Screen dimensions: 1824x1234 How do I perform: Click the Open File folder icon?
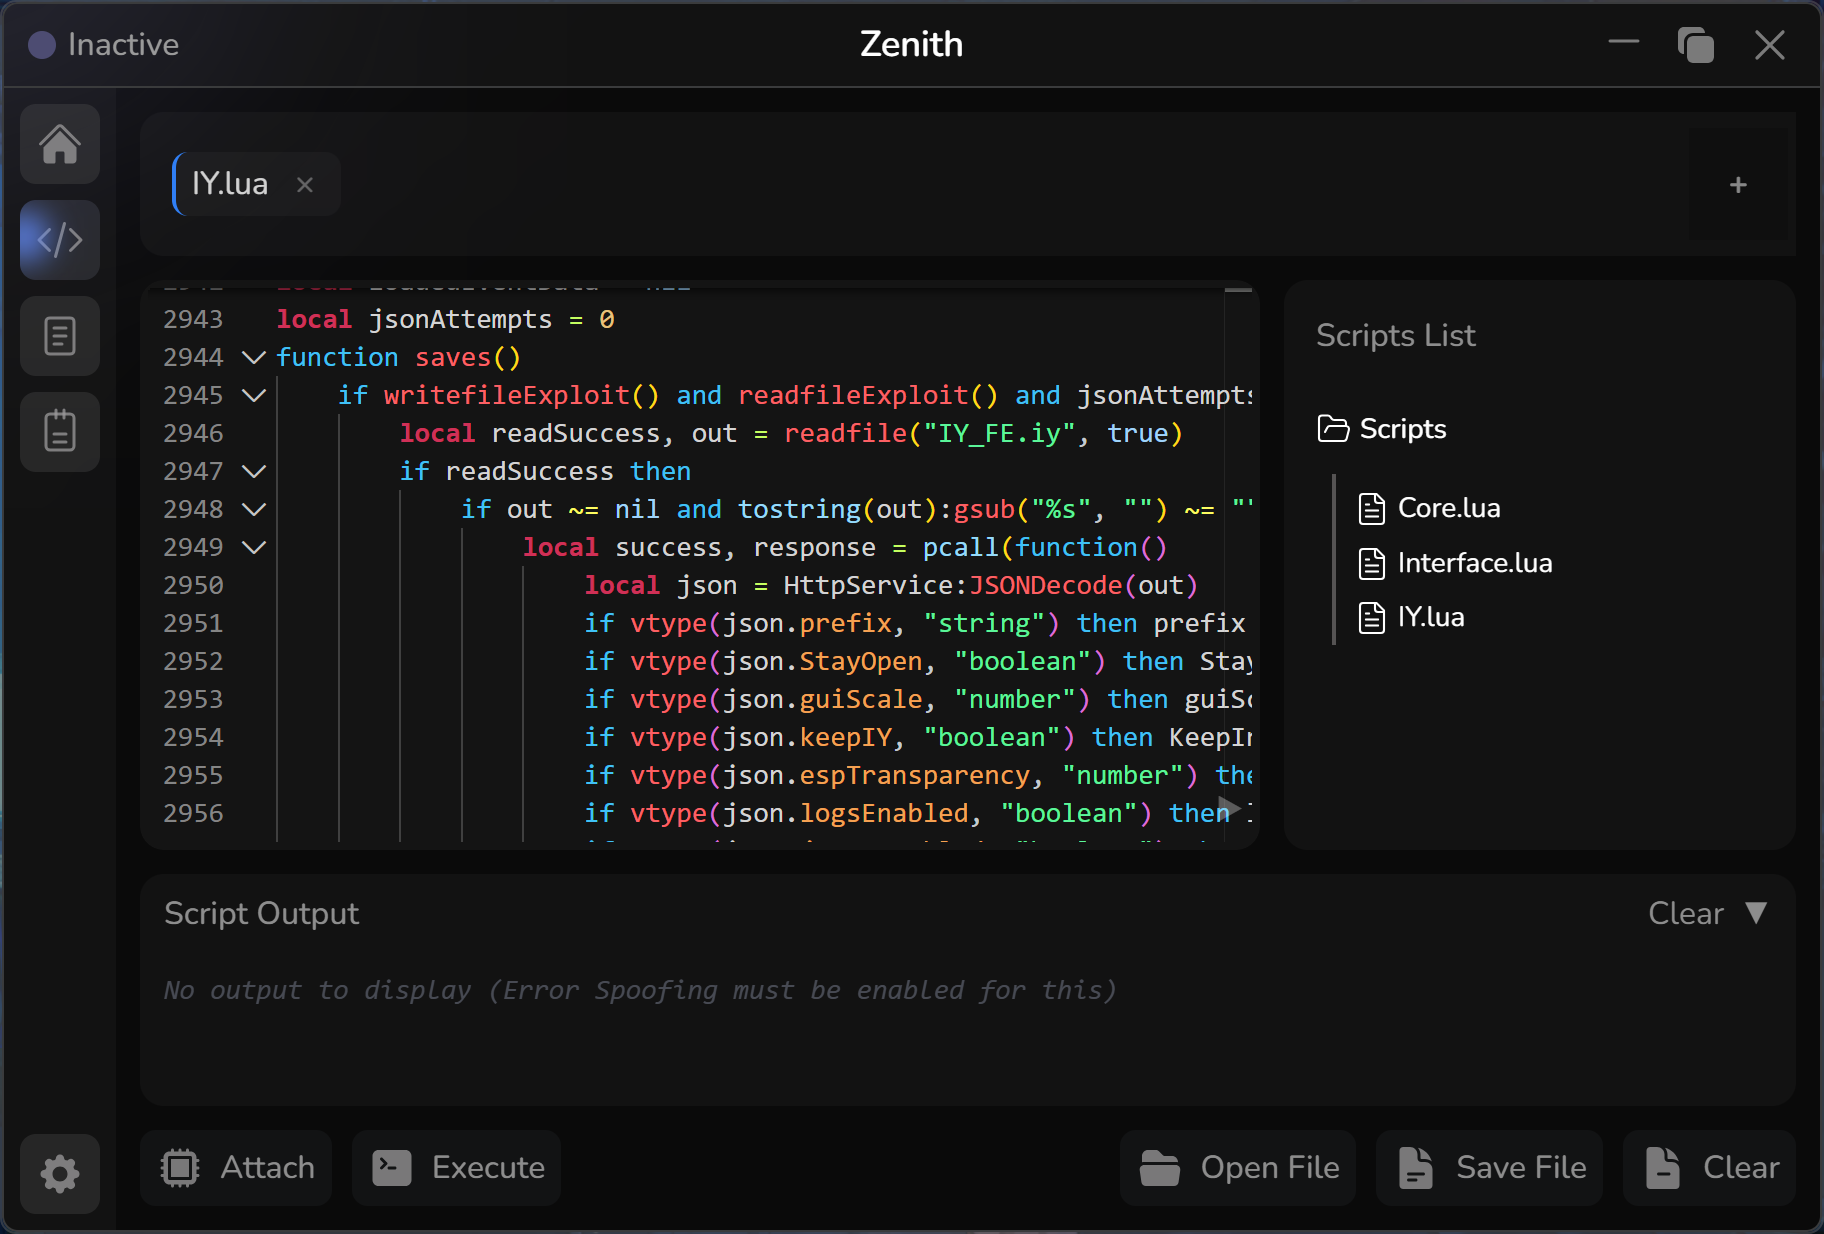[x=1160, y=1167]
